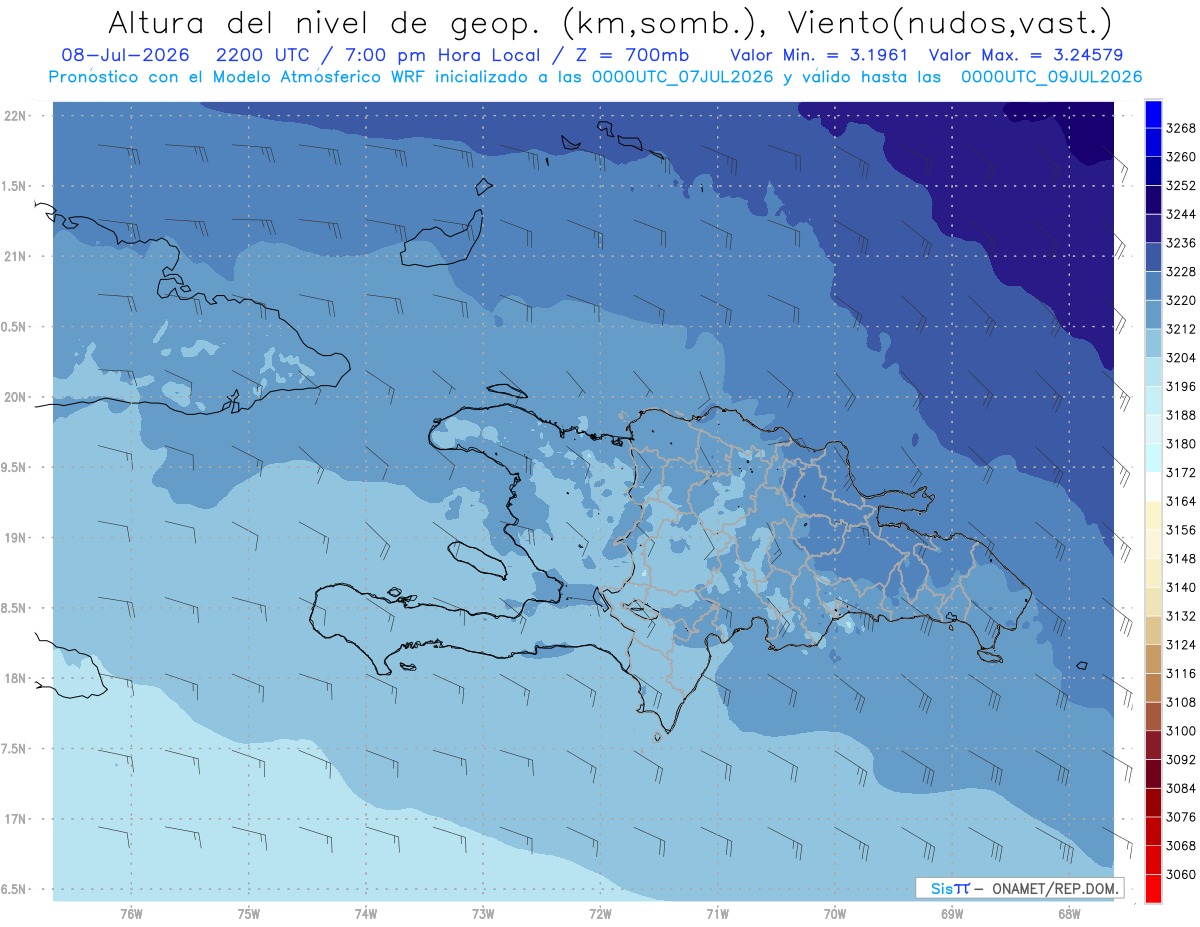Click the 3252 colorbar value label
This screenshot has width=1200, height=927.
1180,185
